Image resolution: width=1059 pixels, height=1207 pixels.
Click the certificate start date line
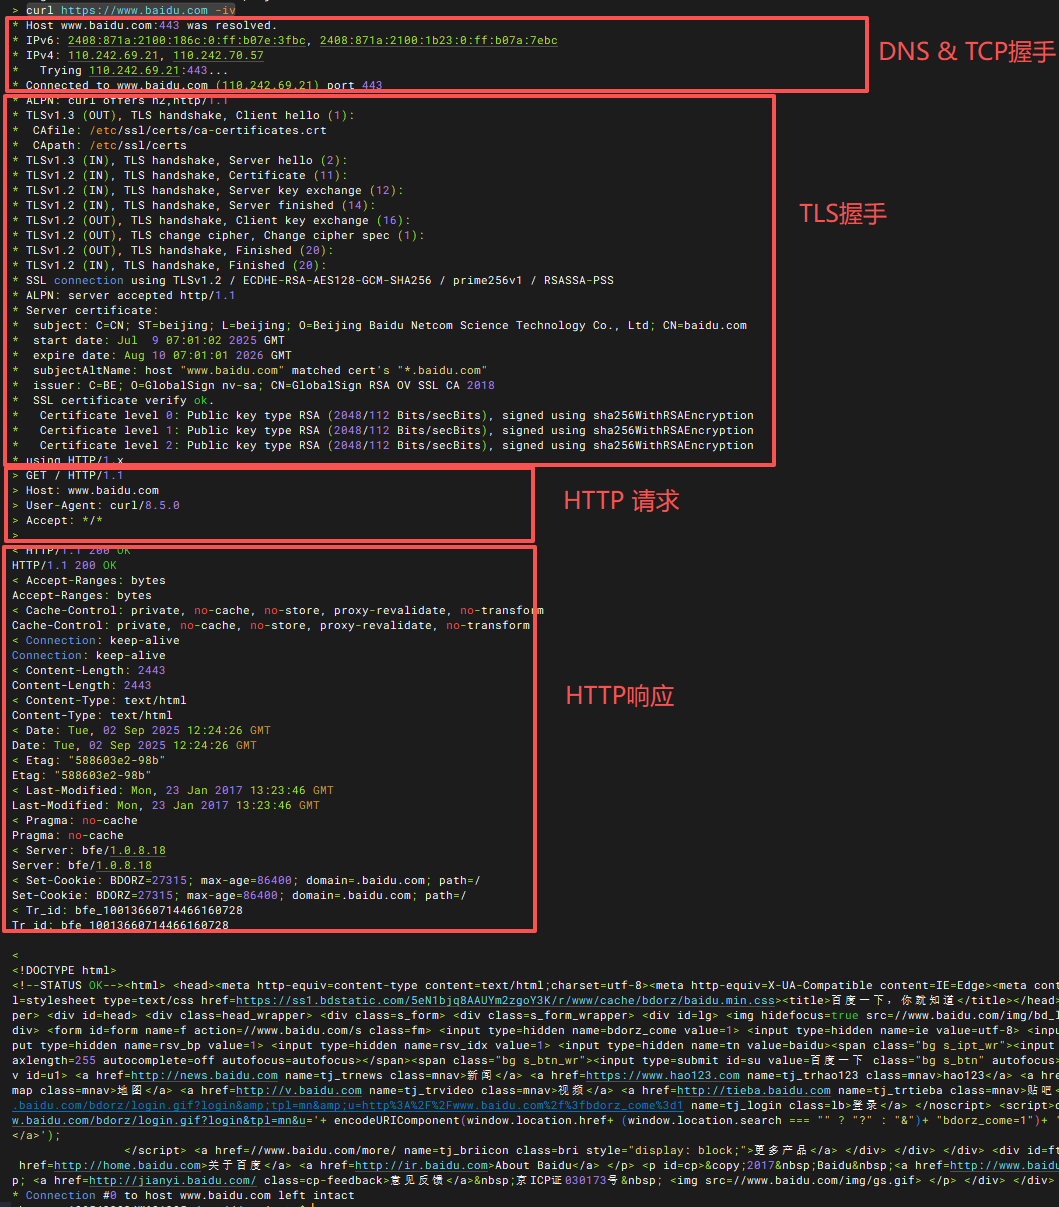coord(148,340)
